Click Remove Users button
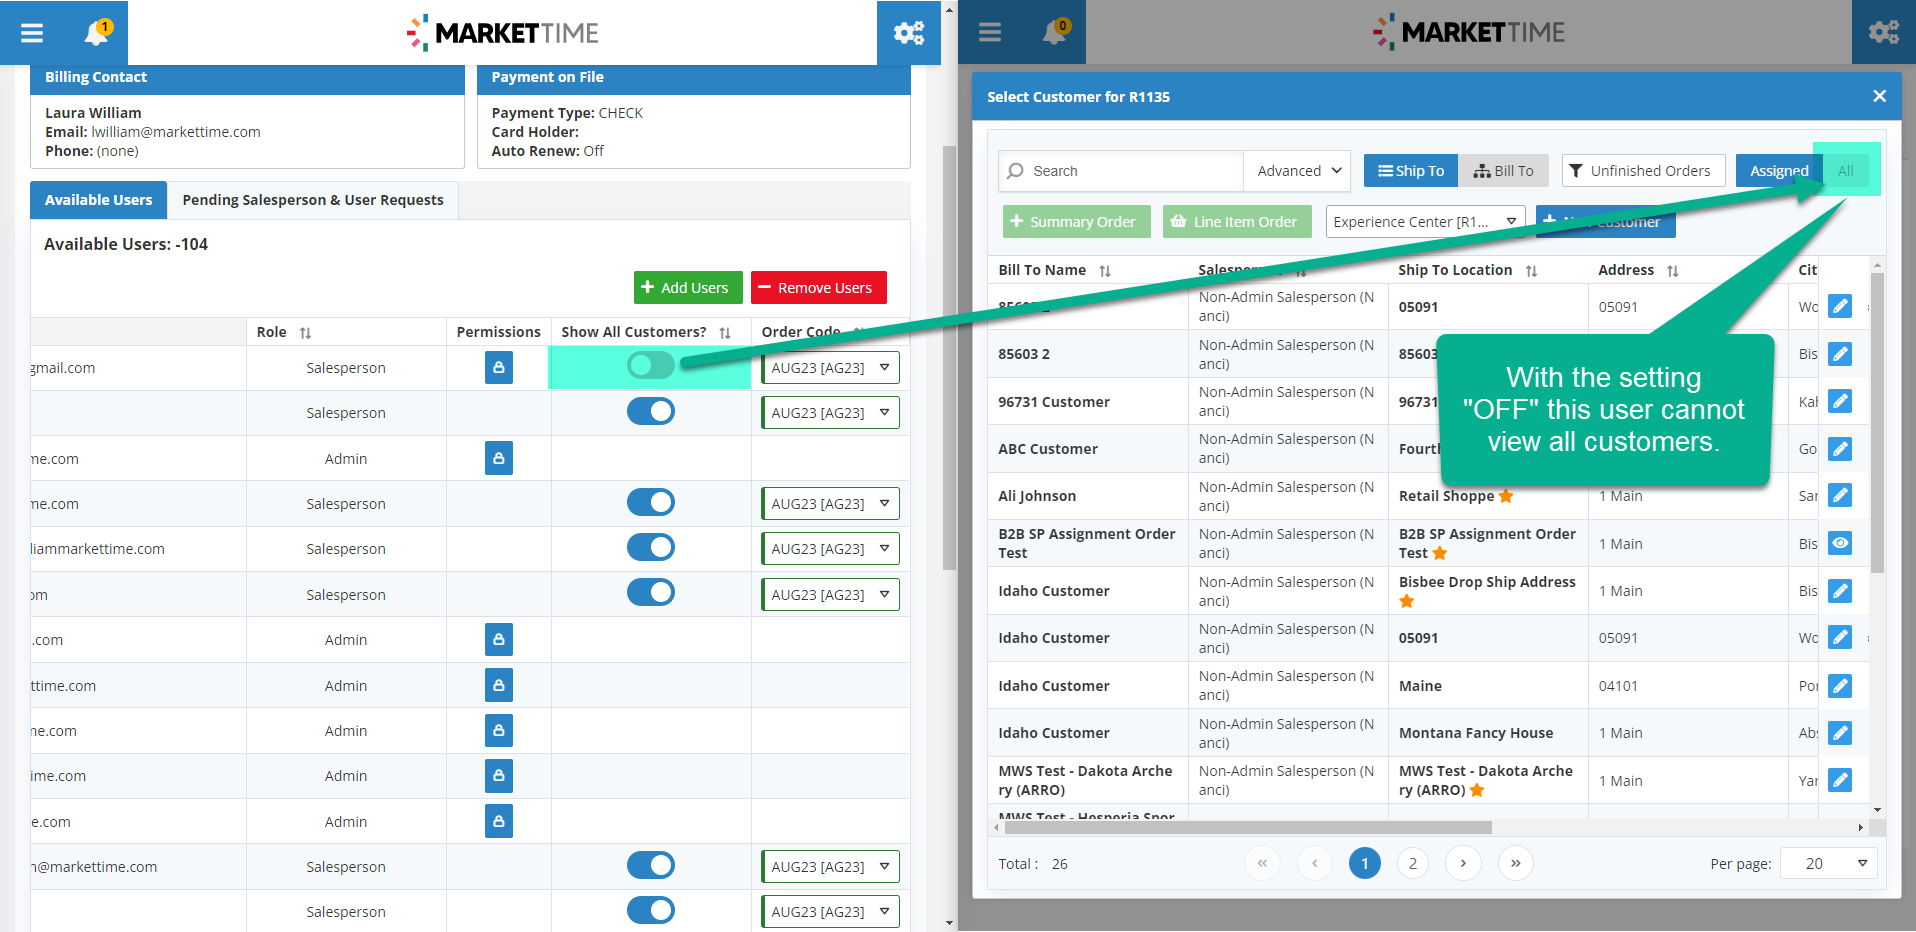The image size is (1916, 932). pos(819,288)
